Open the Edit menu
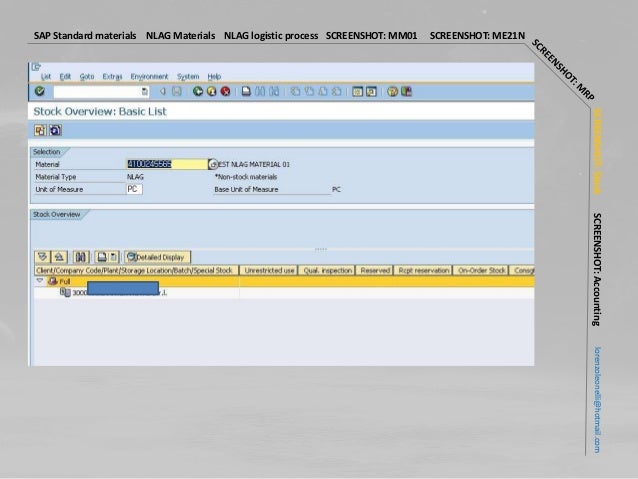The height and width of the screenshot is (479, 638). (65, 77)
